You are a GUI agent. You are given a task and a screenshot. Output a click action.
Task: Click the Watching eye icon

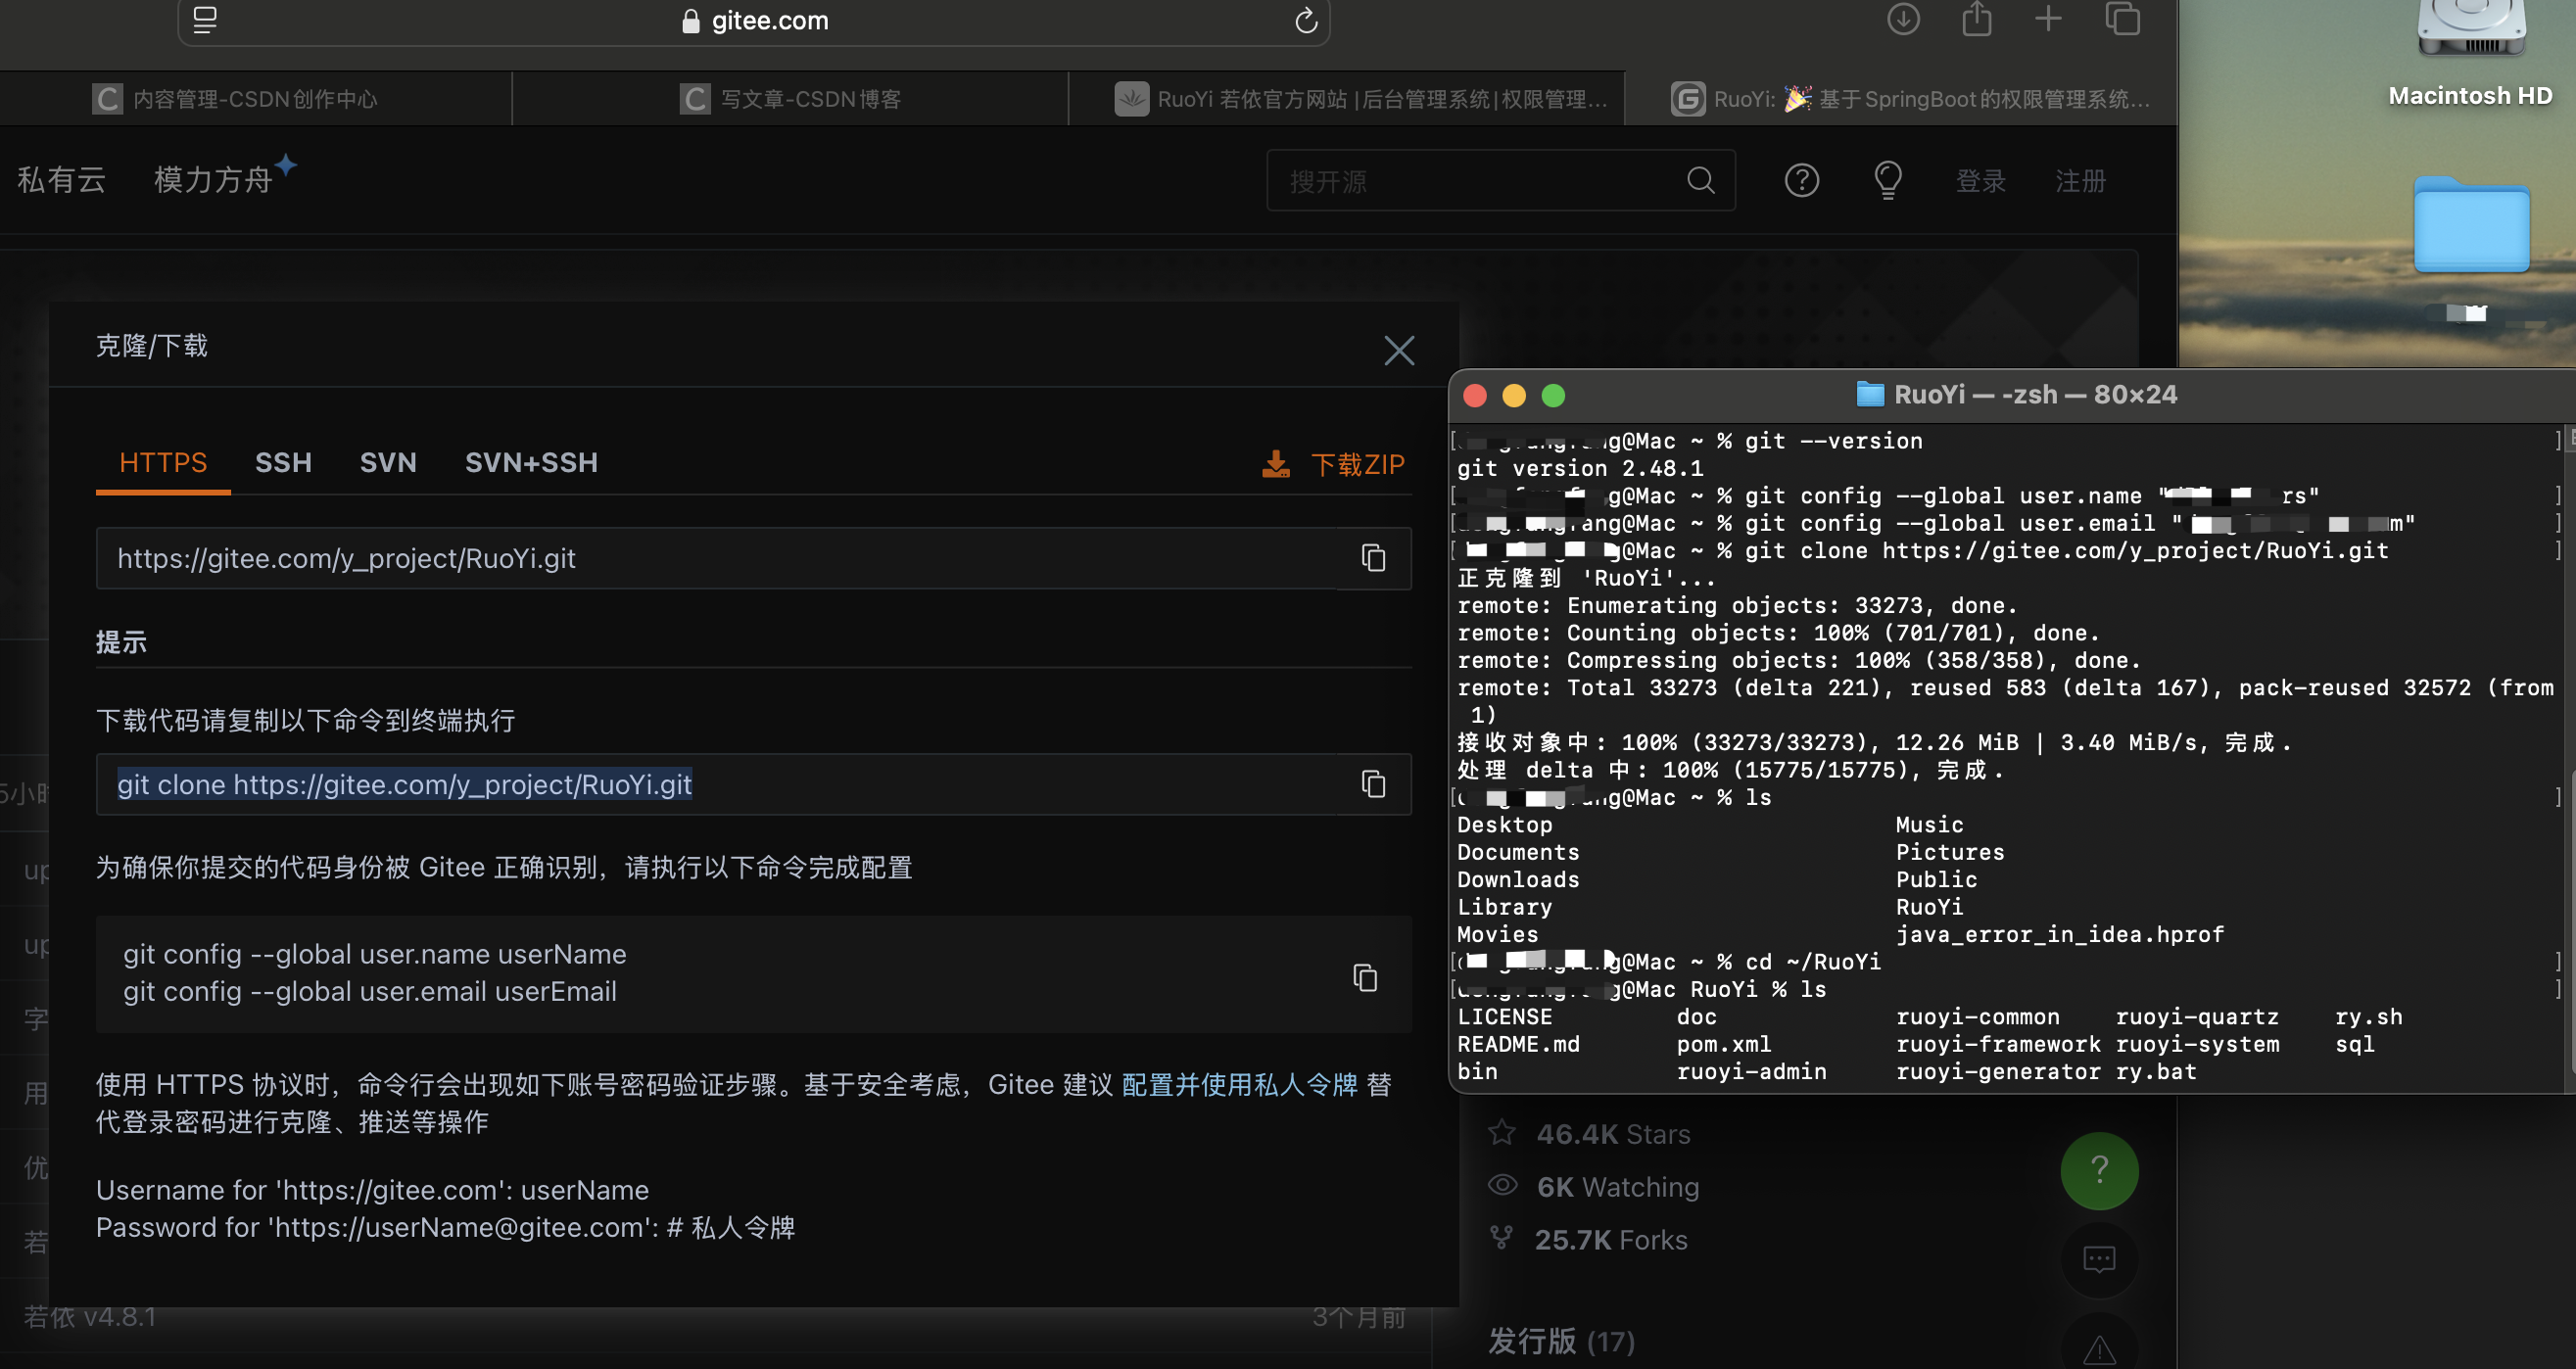click(x=1502, y=1185)
